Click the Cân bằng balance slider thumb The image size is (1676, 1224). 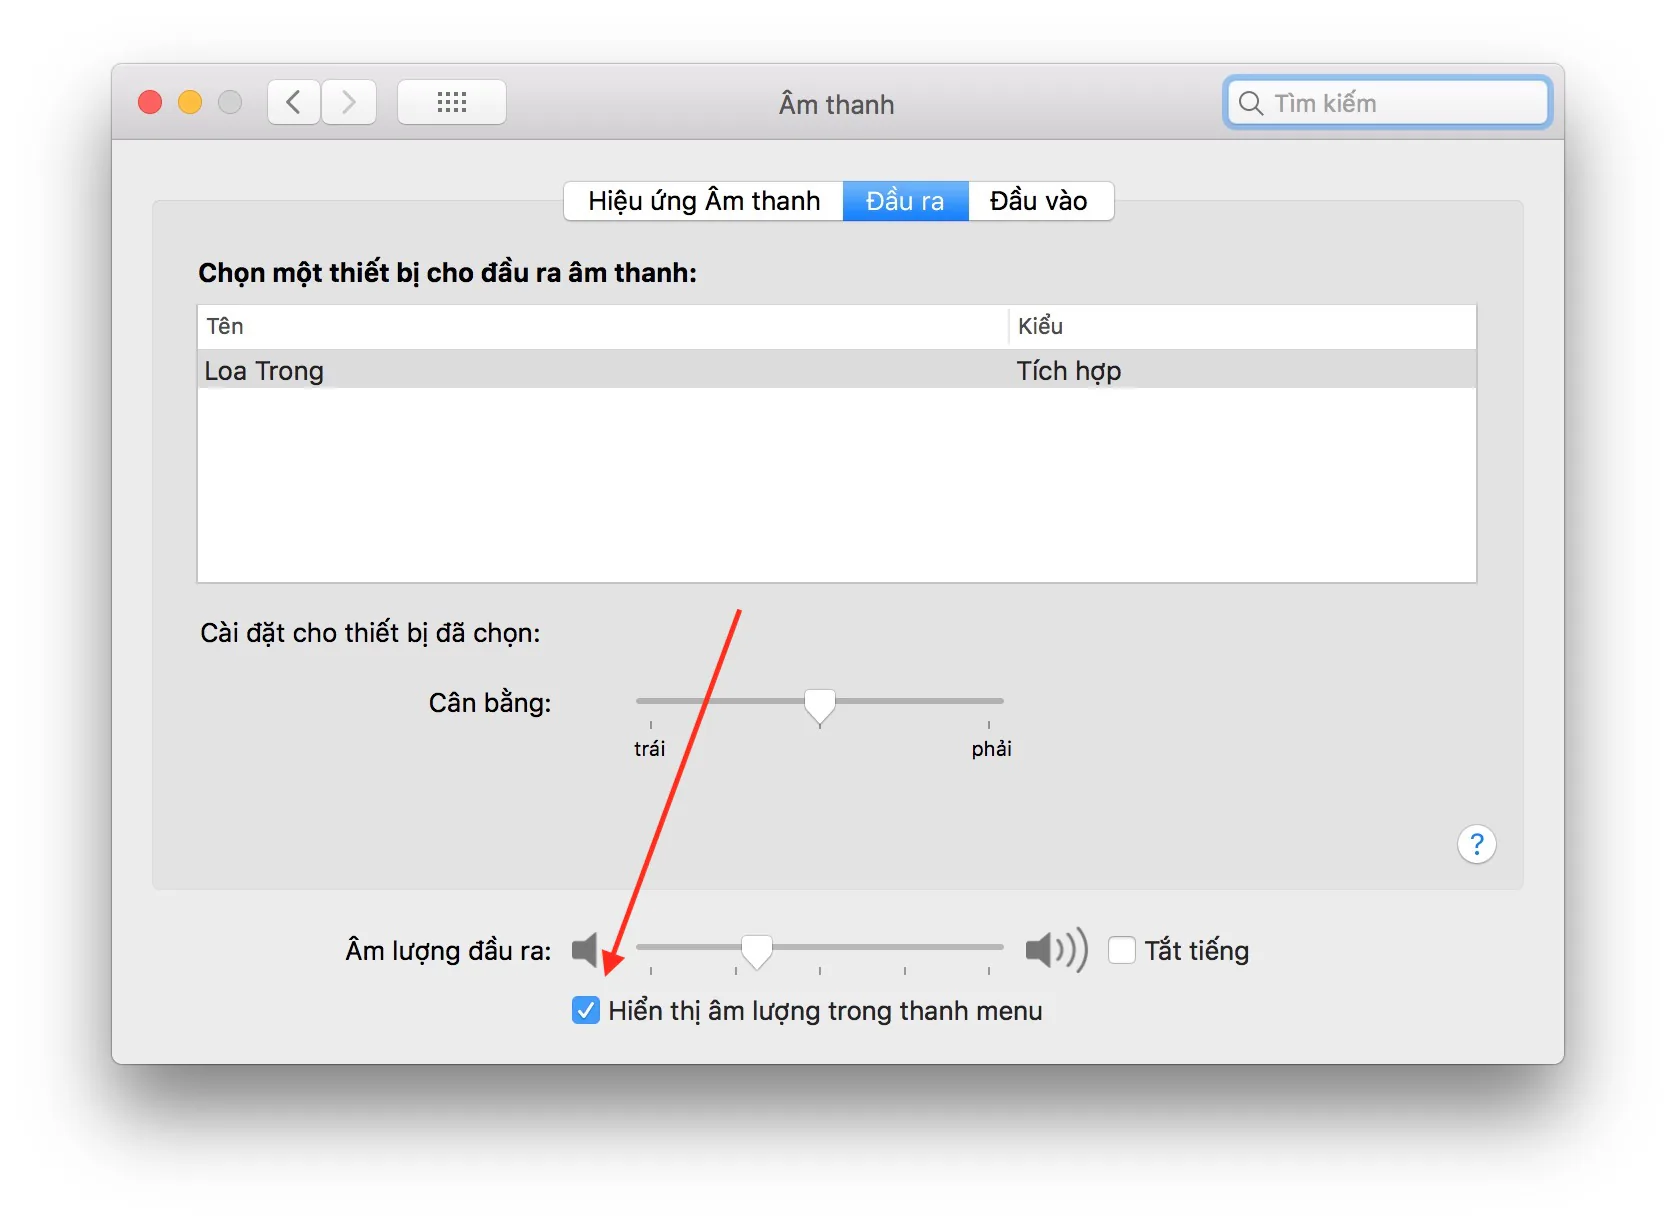pos(820,706)
